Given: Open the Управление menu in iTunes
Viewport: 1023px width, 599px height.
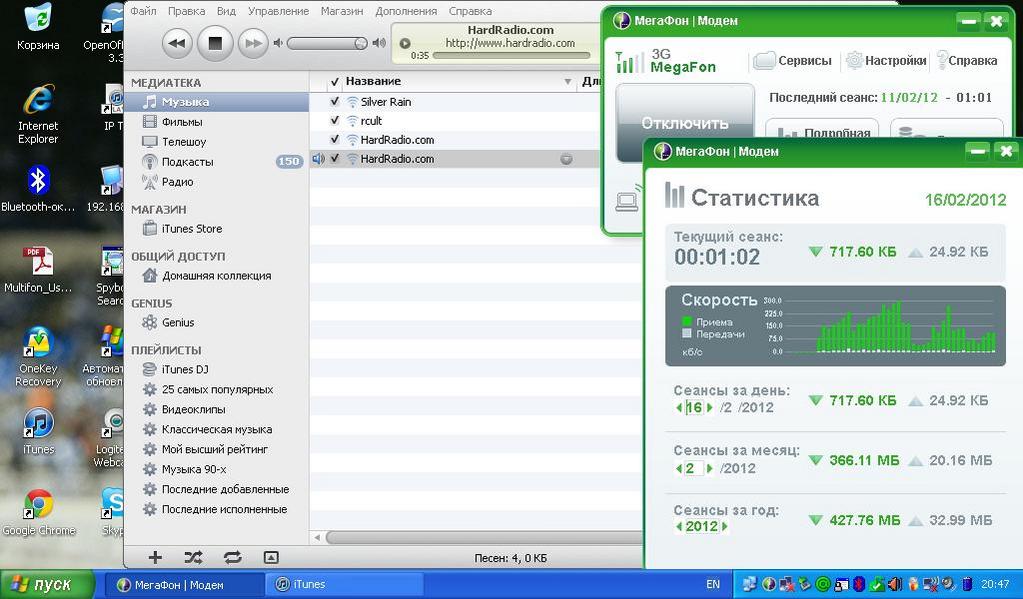Looking at the screenshot, I should 279,11.
